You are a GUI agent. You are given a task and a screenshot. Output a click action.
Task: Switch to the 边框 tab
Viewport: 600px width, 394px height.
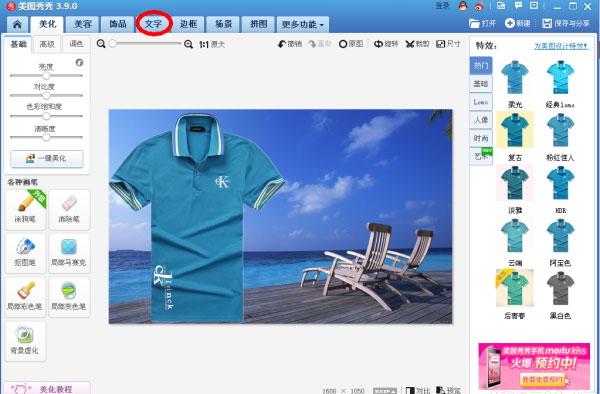188,24
